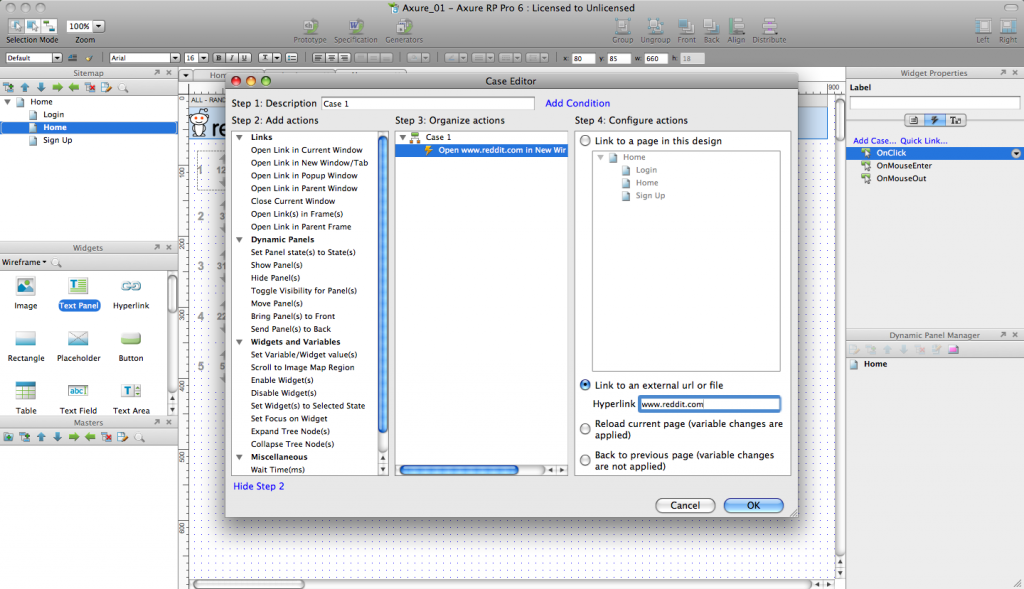The height and width of the screenshot is (589, 1024).
Task: Open the Annotations tab in Widget Properties
Action: coord(914,120)
